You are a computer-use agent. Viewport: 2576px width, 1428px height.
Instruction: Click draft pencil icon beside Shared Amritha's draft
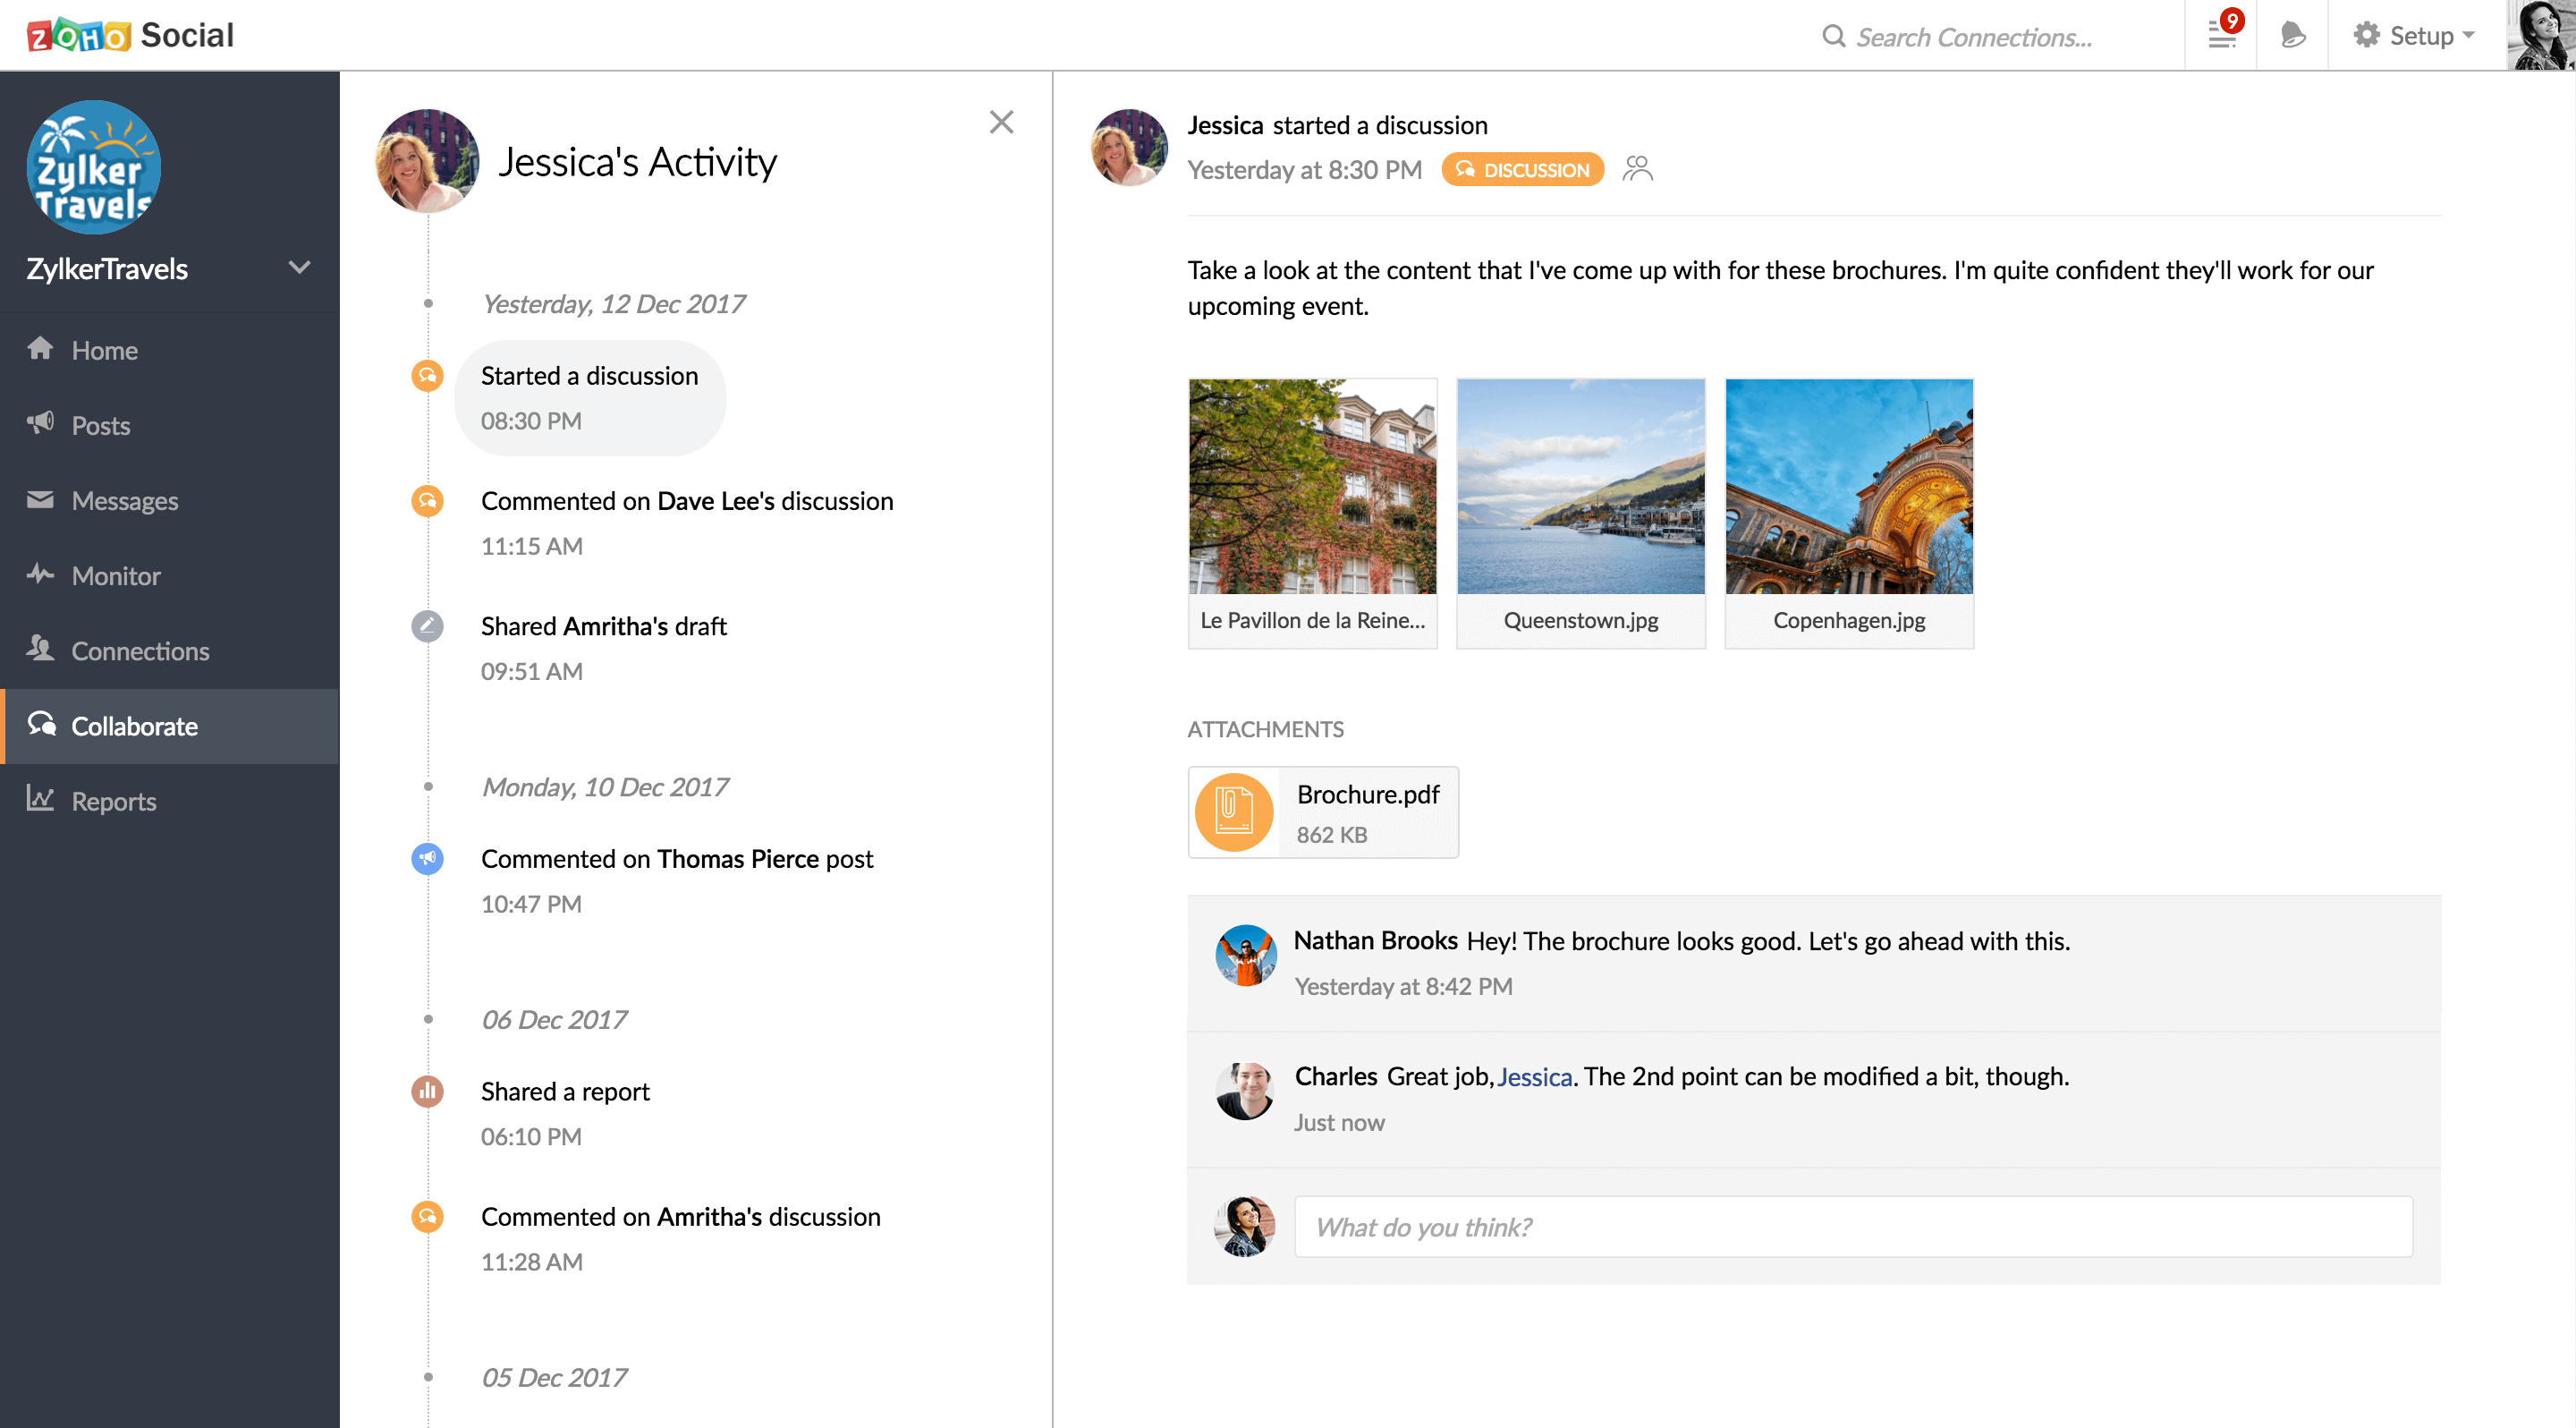[x=428, y=626]
